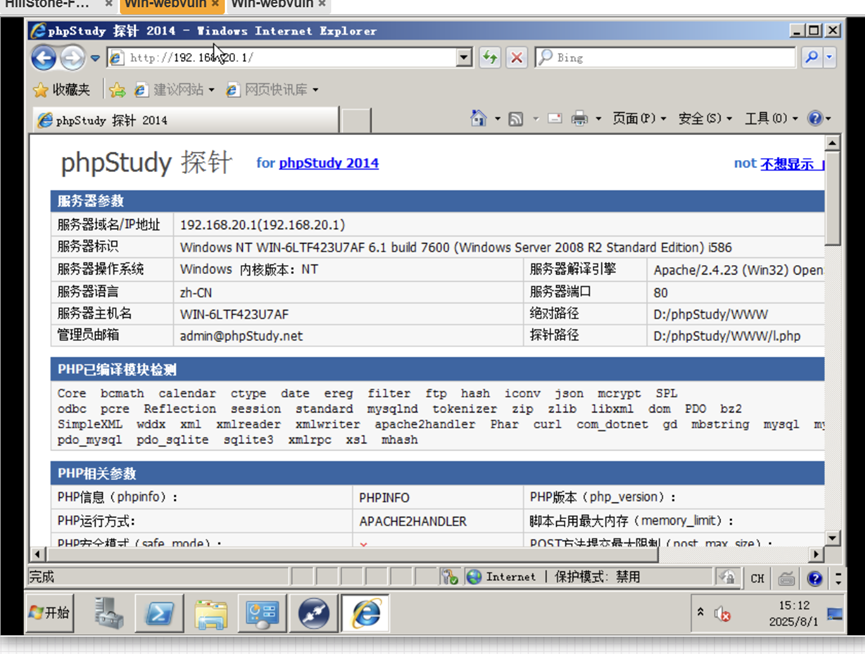The height and width of the screenshot is (654, 865).
Task: Open the control panel taskbar icon
Action: point(261,614)
